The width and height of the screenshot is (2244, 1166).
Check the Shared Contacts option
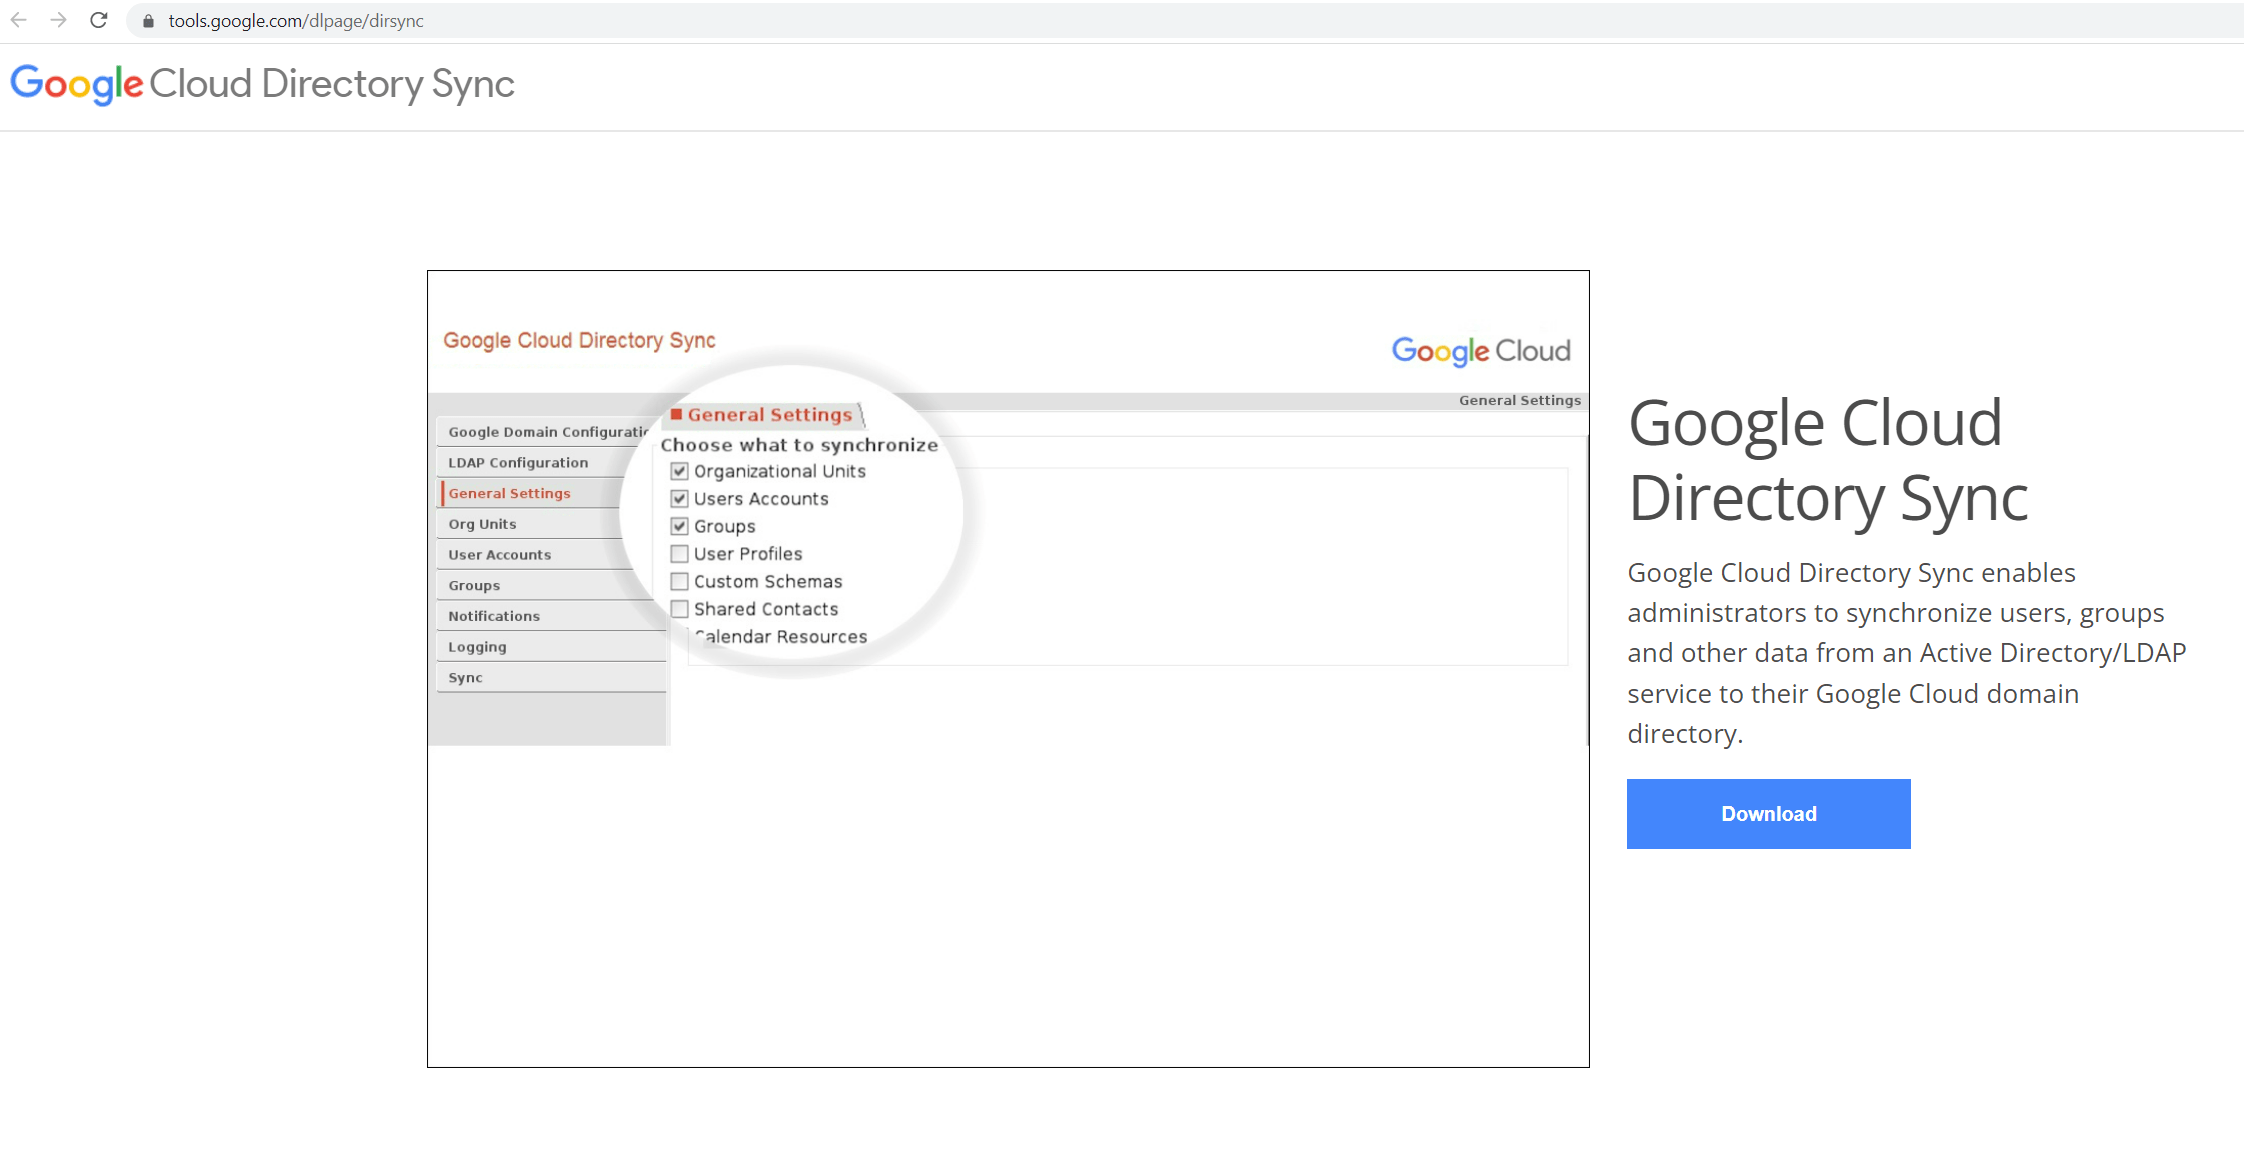click(680, 608)
